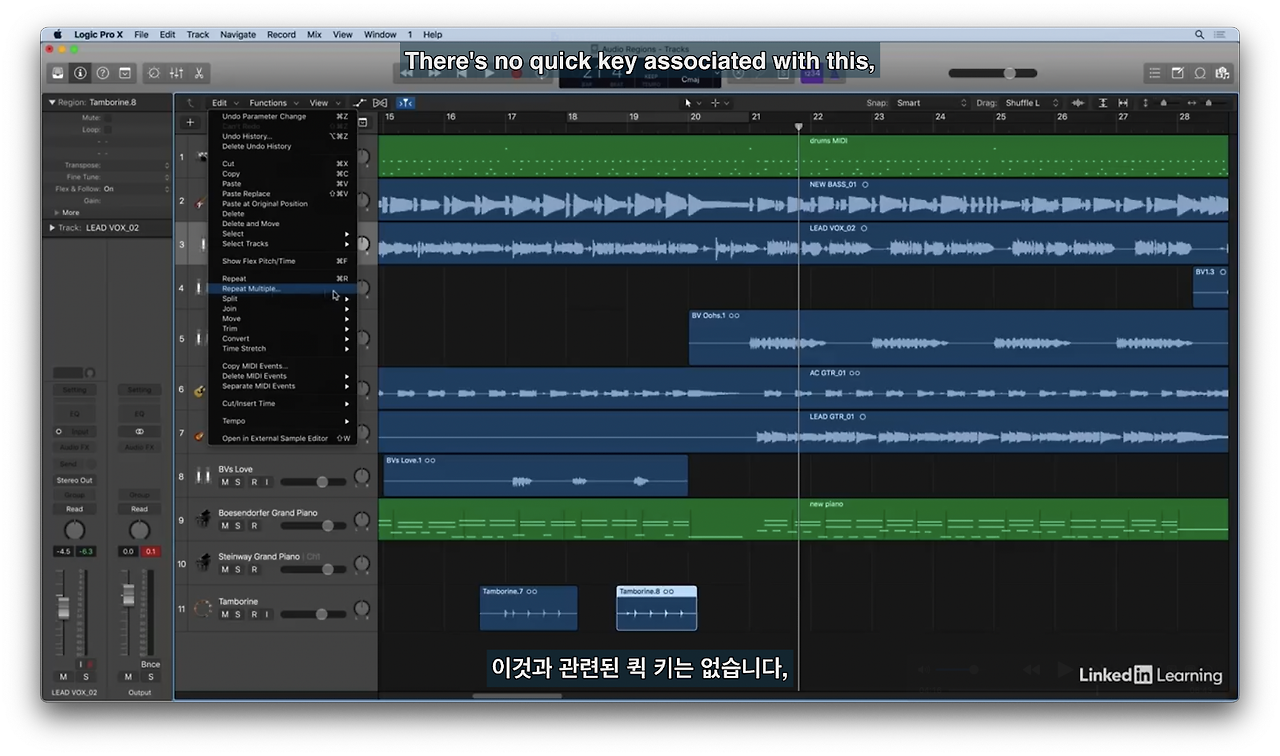1280x756 pixels.
Task: Open the Mix menu in menu bar
Action: click(314, 34)
